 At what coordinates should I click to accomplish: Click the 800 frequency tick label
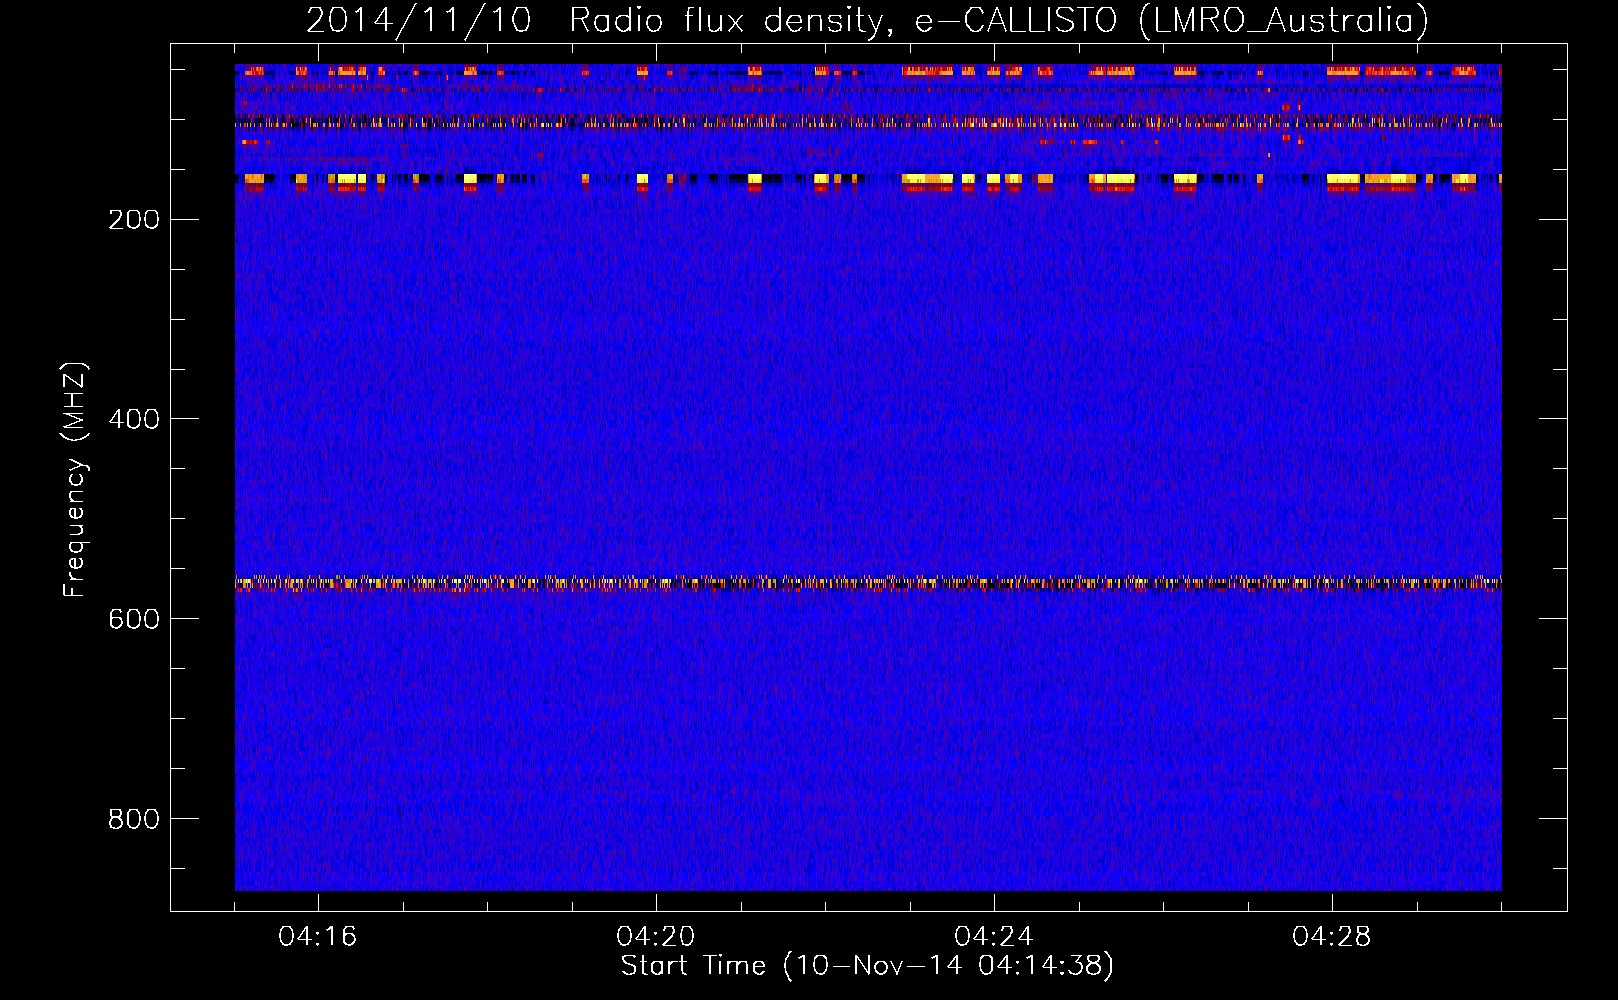click(x=134, y=819)
